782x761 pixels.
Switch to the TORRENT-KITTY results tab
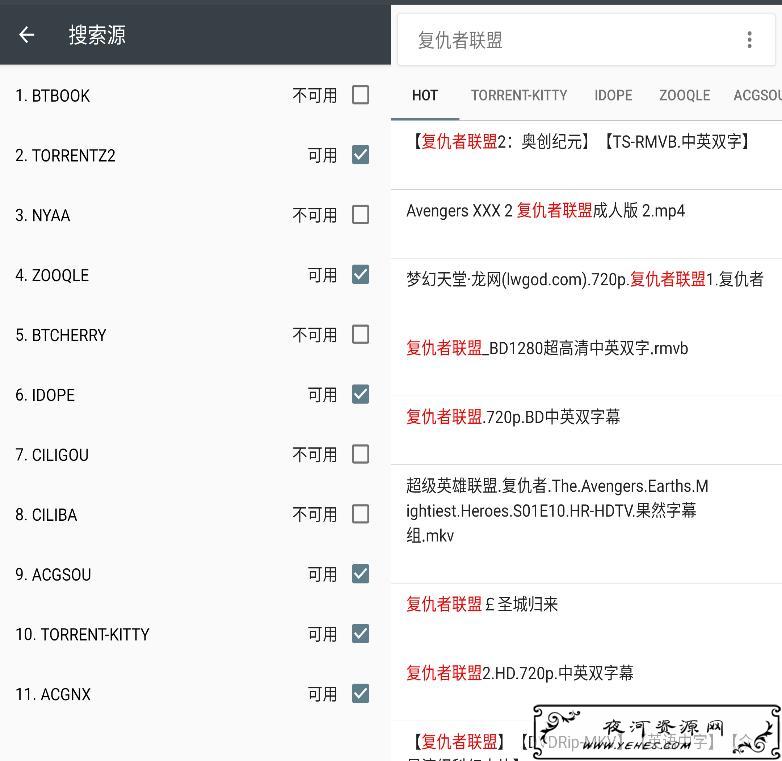[x=519, y=95]
